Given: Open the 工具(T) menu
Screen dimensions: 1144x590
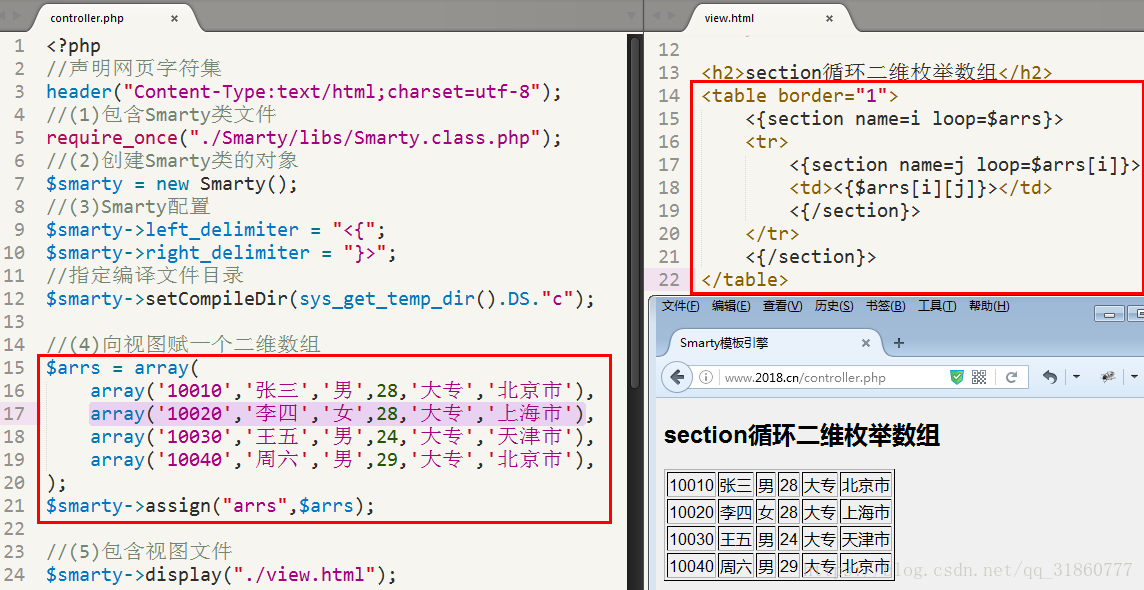Looking at the screenshot, I should coord(937,306).
